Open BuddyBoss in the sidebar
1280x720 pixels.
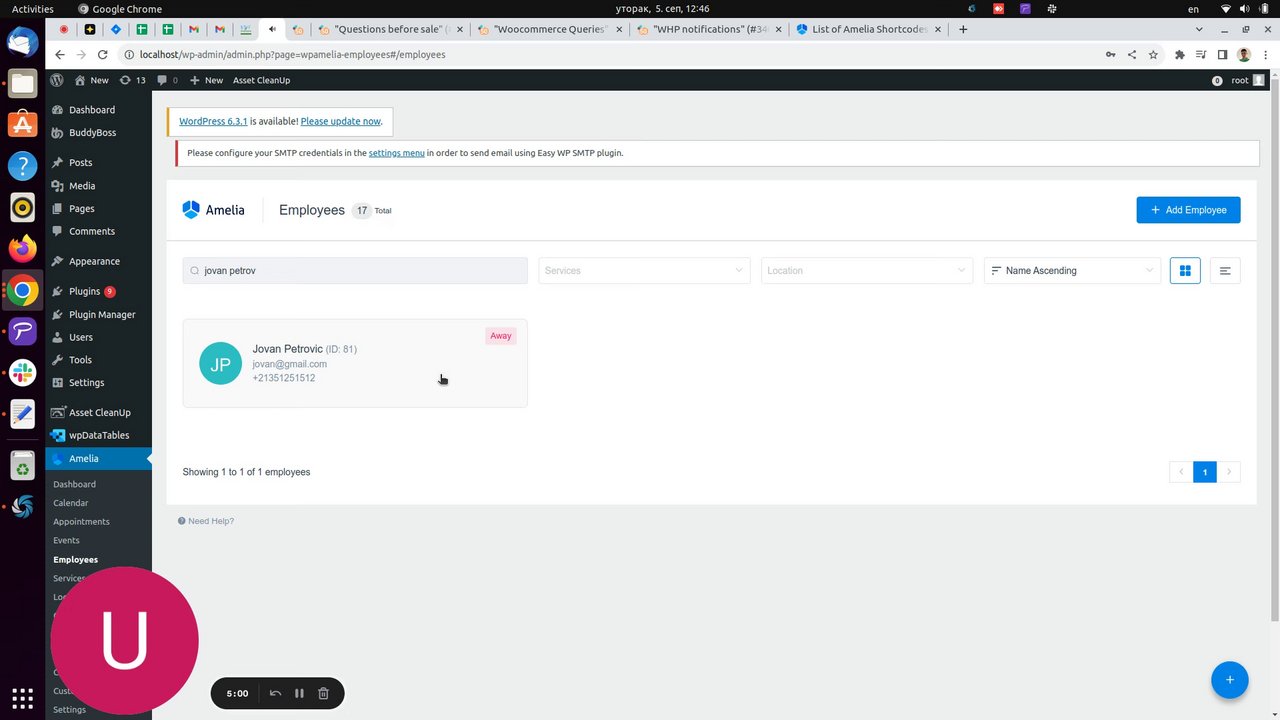(x=92, y=132)
